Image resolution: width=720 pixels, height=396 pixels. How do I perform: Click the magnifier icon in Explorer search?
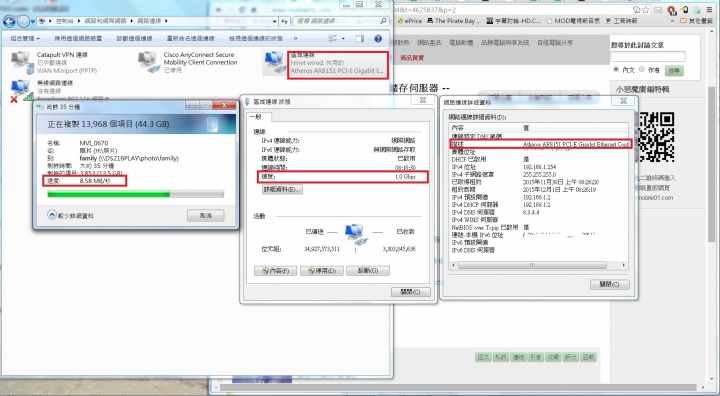click(x=383, y=21)
